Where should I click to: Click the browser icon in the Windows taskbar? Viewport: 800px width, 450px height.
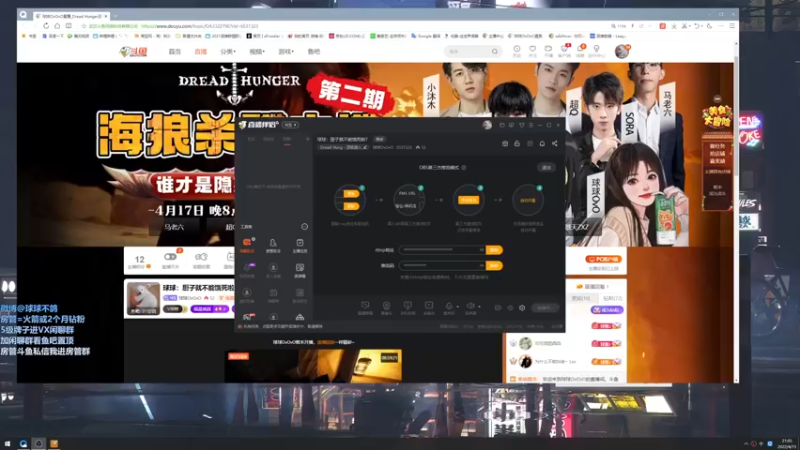pyautogui.click(x=23, y=444)
